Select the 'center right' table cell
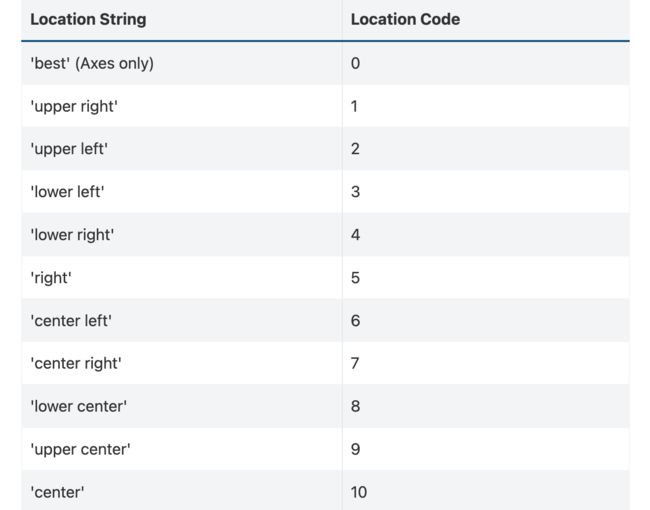The image size is (650, 510). click(x=182, y=363)
